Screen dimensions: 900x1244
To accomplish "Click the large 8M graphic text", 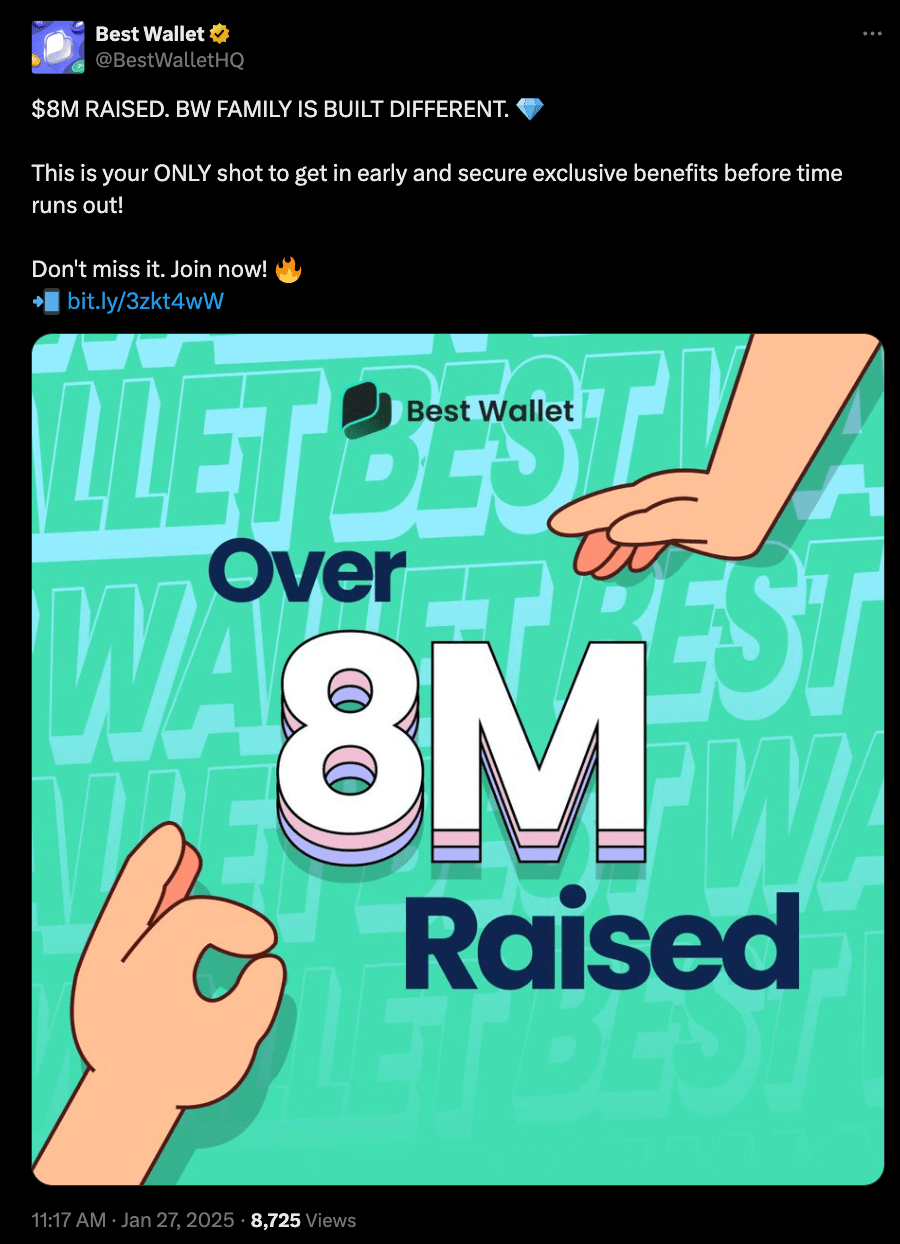I will pos(462,740).
